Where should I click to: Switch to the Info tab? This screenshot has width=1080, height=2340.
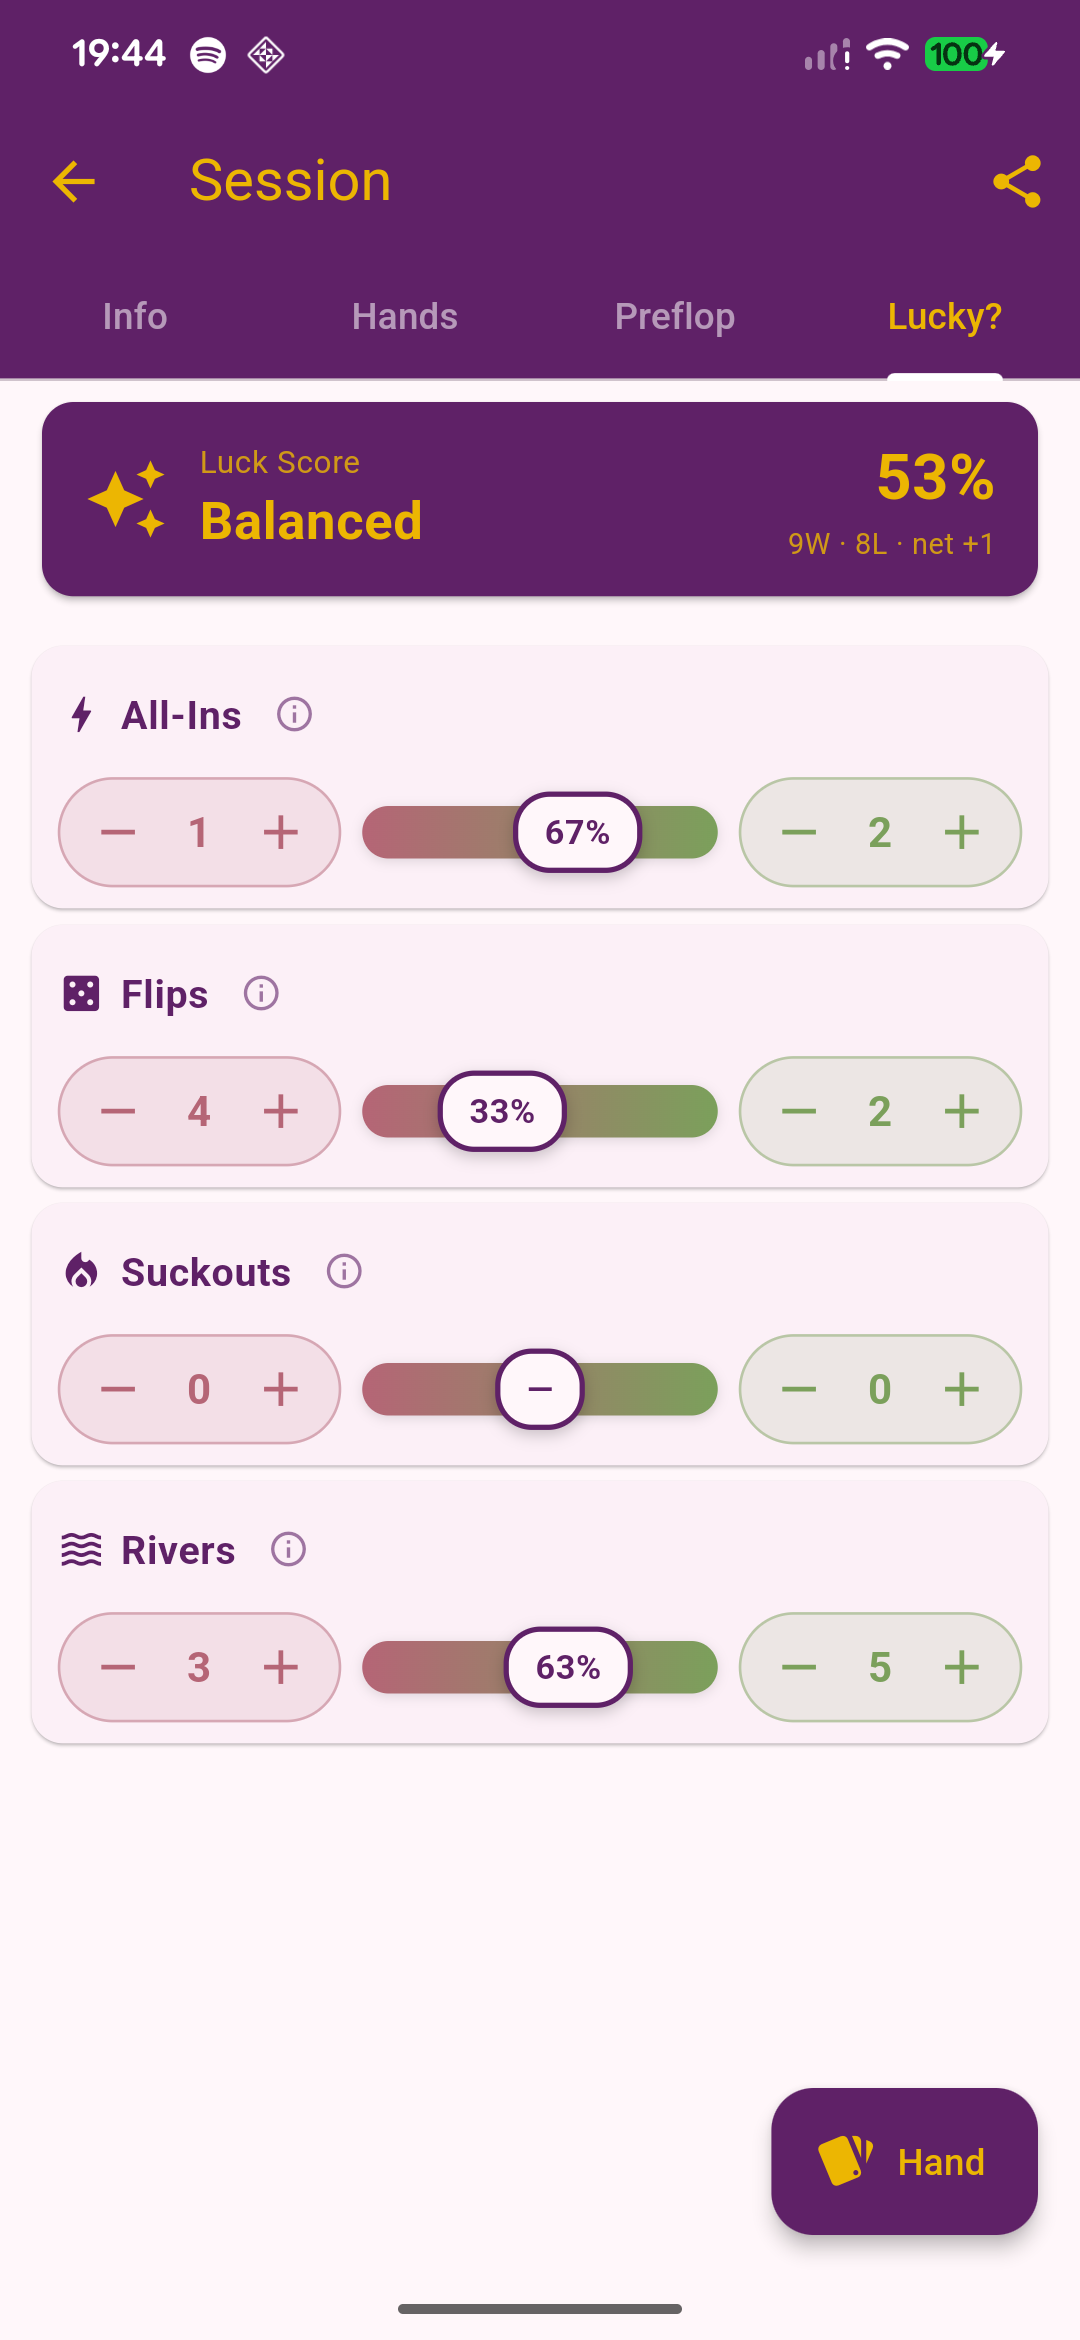135,317
